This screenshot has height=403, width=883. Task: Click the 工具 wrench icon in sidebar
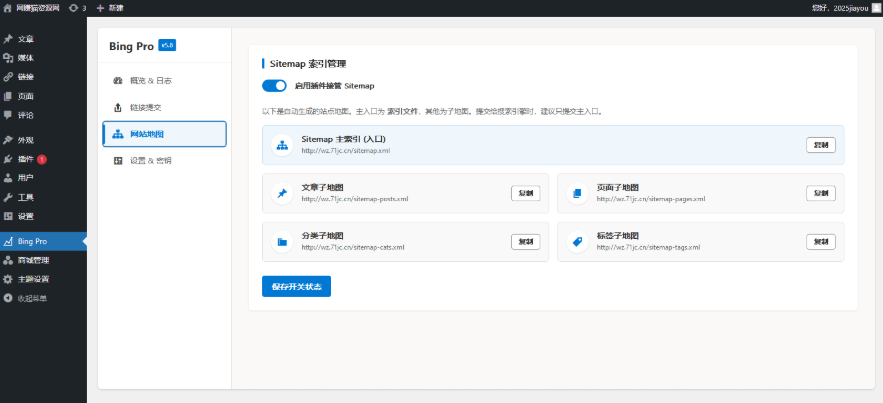8,197
